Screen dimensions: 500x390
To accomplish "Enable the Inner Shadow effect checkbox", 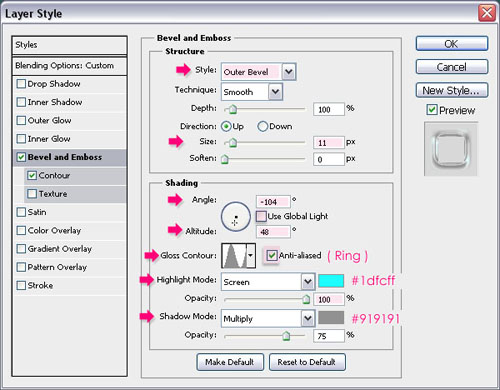I will coord(21,102).
